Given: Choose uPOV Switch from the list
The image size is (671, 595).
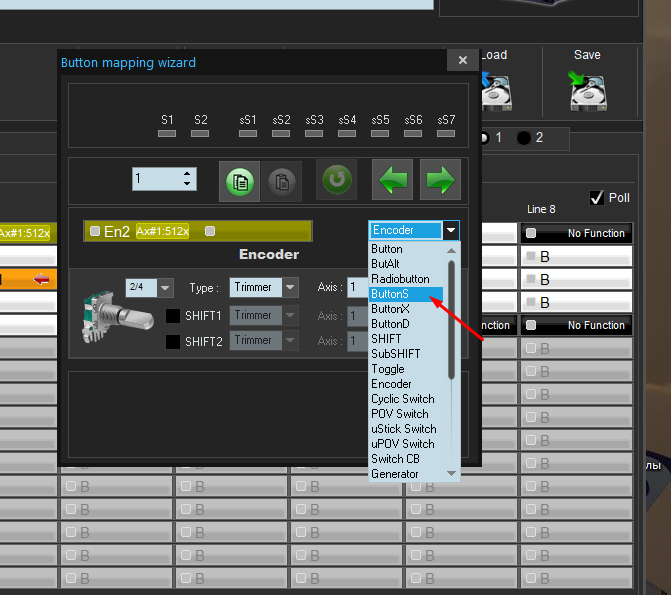Looking at the screenshot, I should click(406, 444).
